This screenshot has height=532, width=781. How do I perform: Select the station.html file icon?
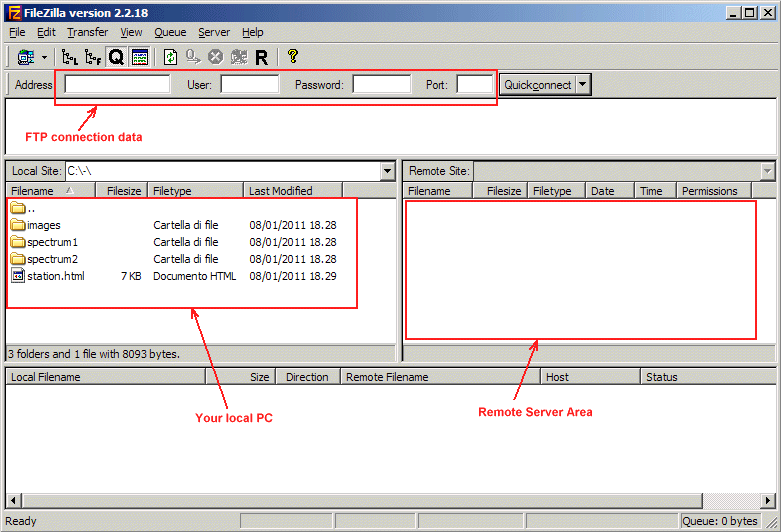pyautogui.click(x=18, y=275)
